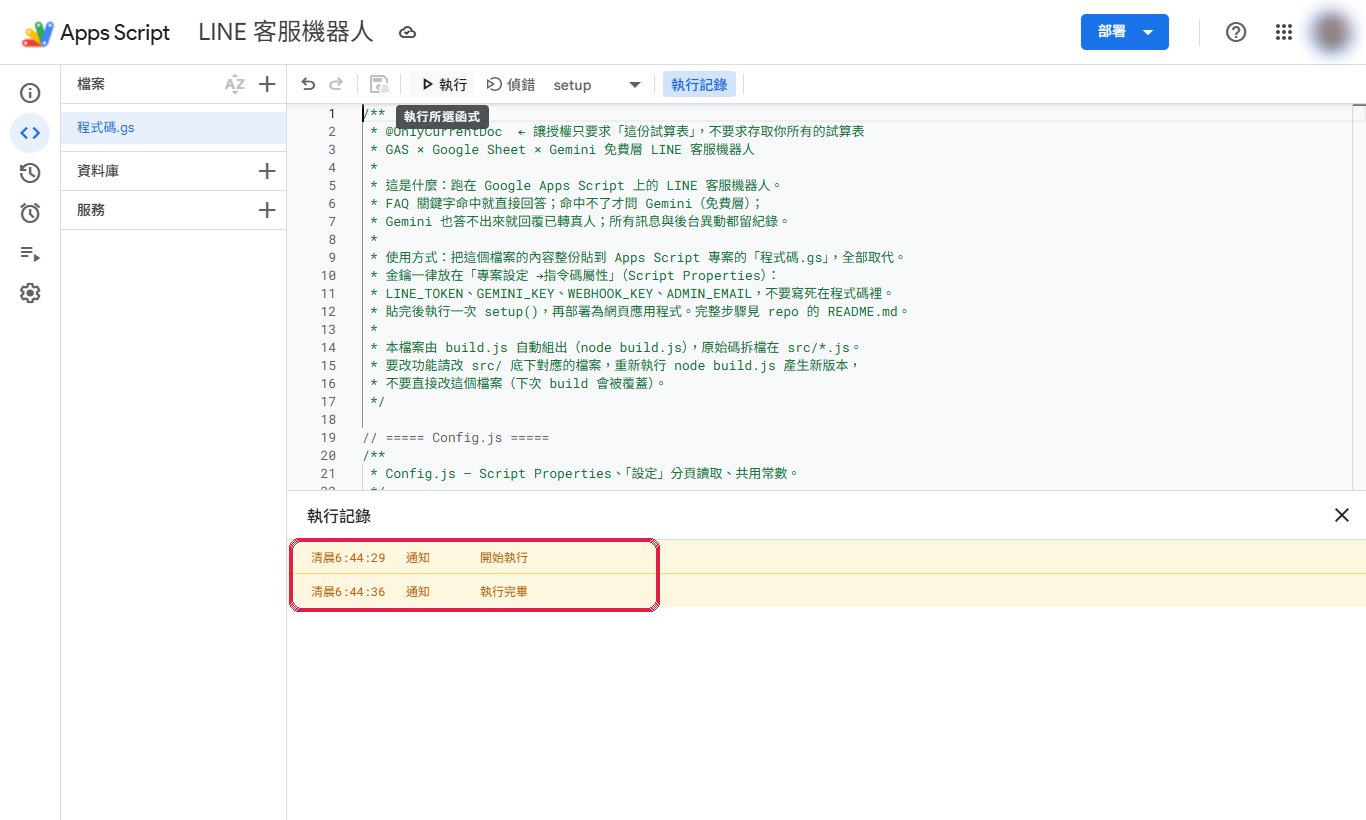Open the Google apps grid
This screenshot has height=820, width=1366.
point(1284,32)
